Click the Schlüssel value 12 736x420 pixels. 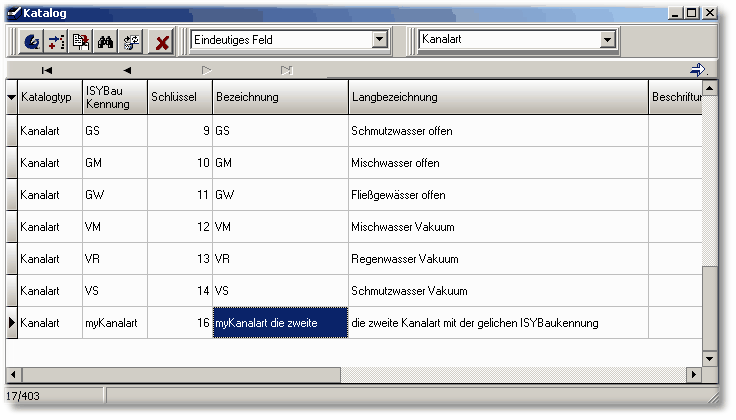coord(180,227)
